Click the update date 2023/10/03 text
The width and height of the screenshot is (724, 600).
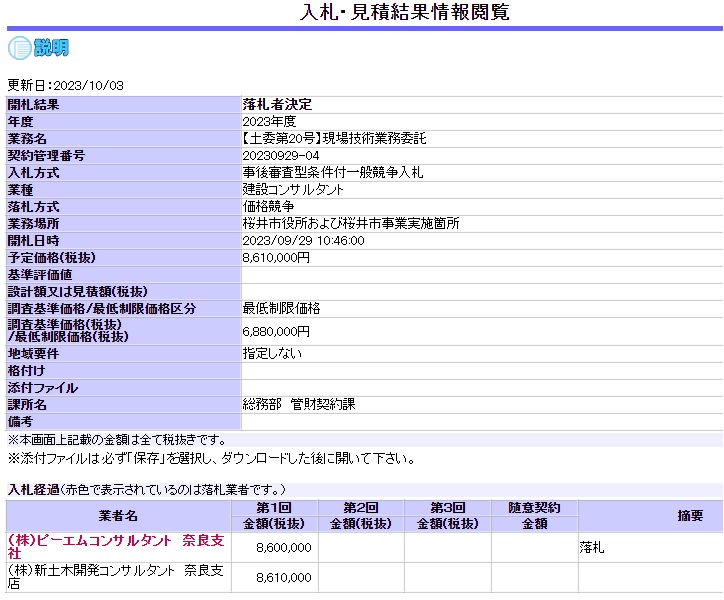[66, 86]
